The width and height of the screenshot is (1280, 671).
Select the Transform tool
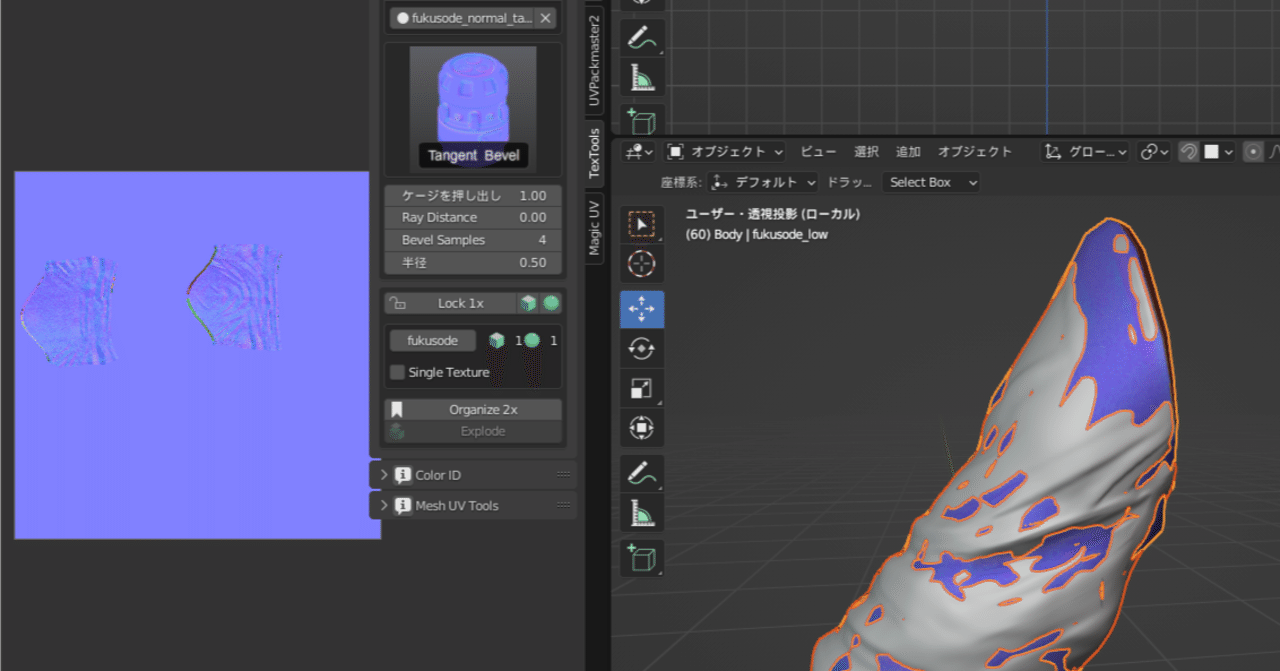641,427
